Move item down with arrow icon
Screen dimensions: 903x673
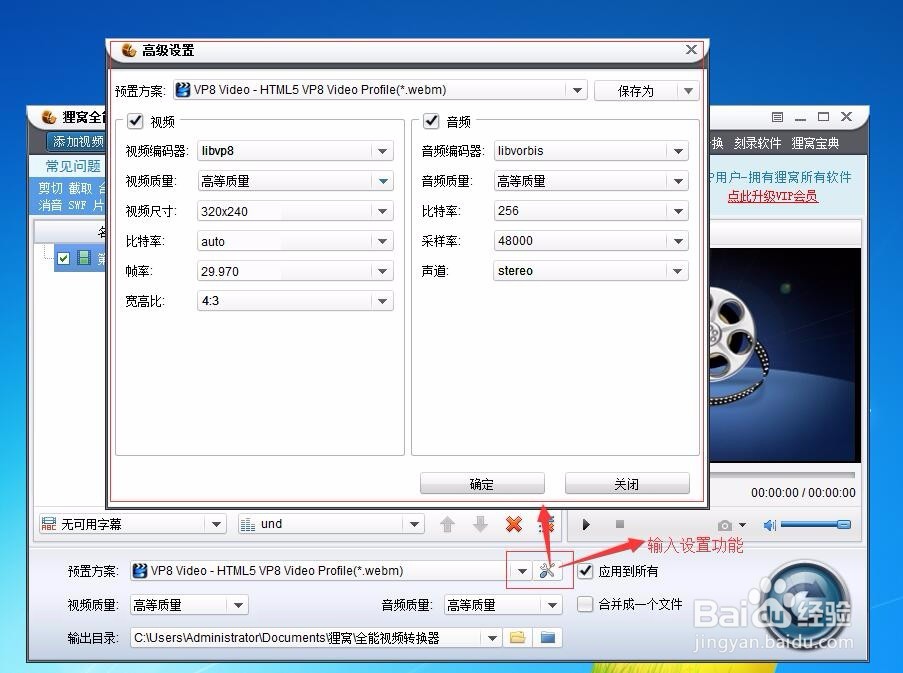coord(480,524)
